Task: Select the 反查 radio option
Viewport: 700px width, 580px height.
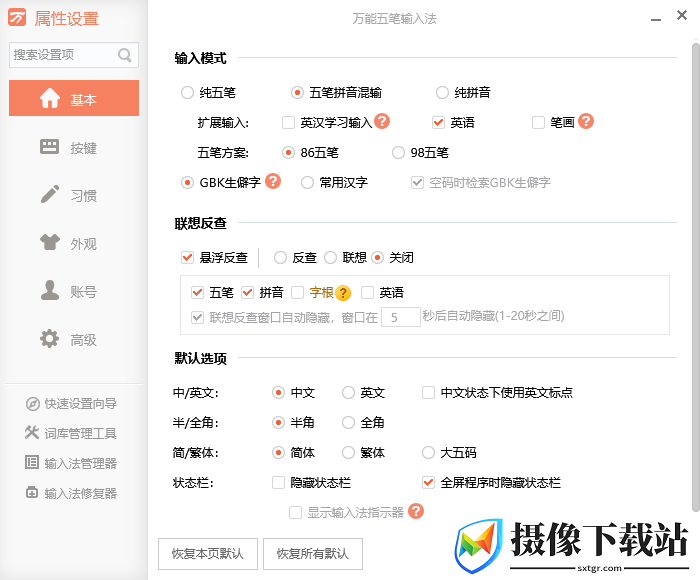Action: (x=280, y=258)
